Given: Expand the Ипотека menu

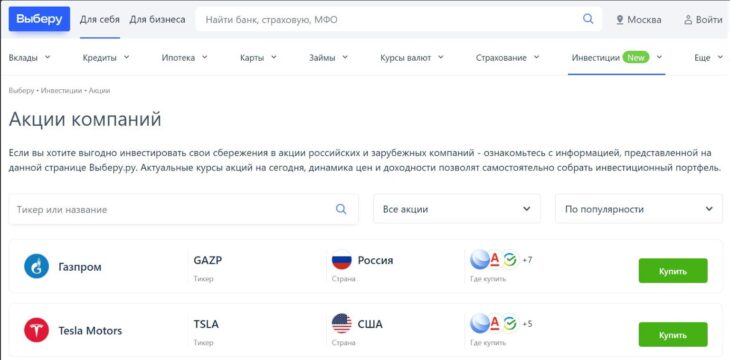Looking at the screenshot, I should pyautogui.click(x=184, y=58).
